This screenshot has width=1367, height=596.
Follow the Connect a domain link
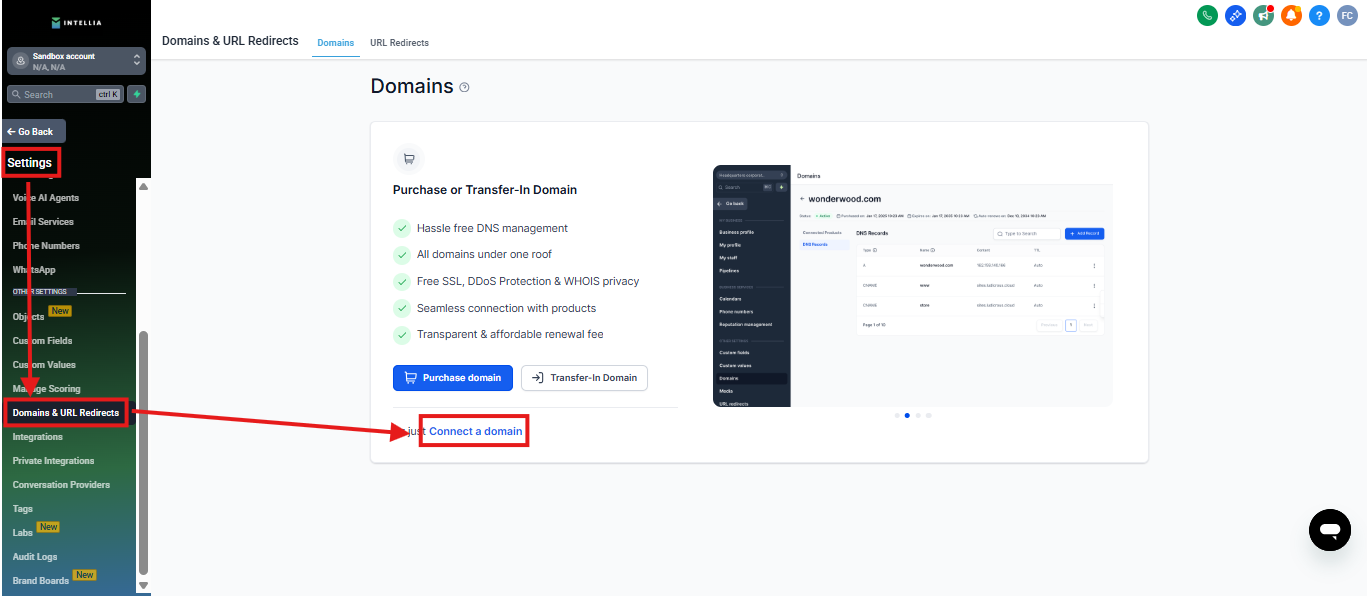[475, 431]
